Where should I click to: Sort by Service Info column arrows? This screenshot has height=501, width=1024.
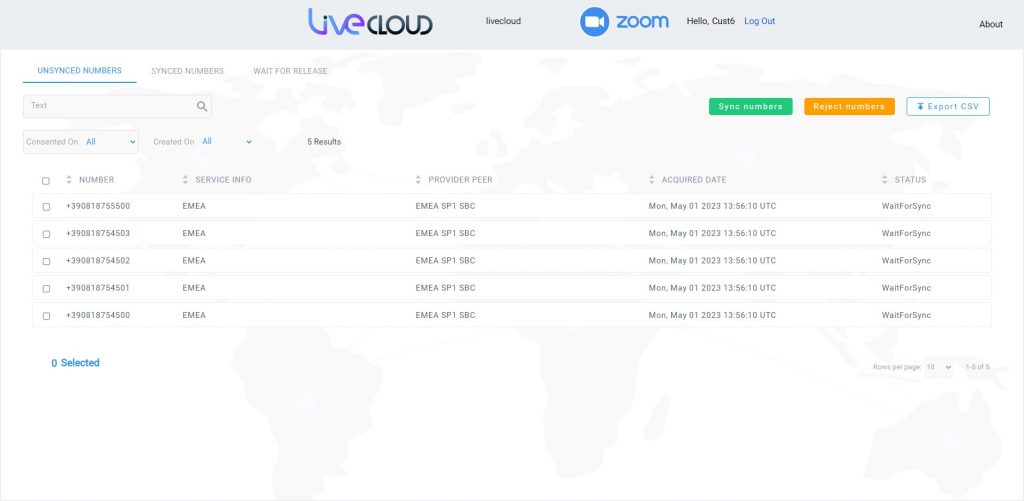click(x=185, y=180)
